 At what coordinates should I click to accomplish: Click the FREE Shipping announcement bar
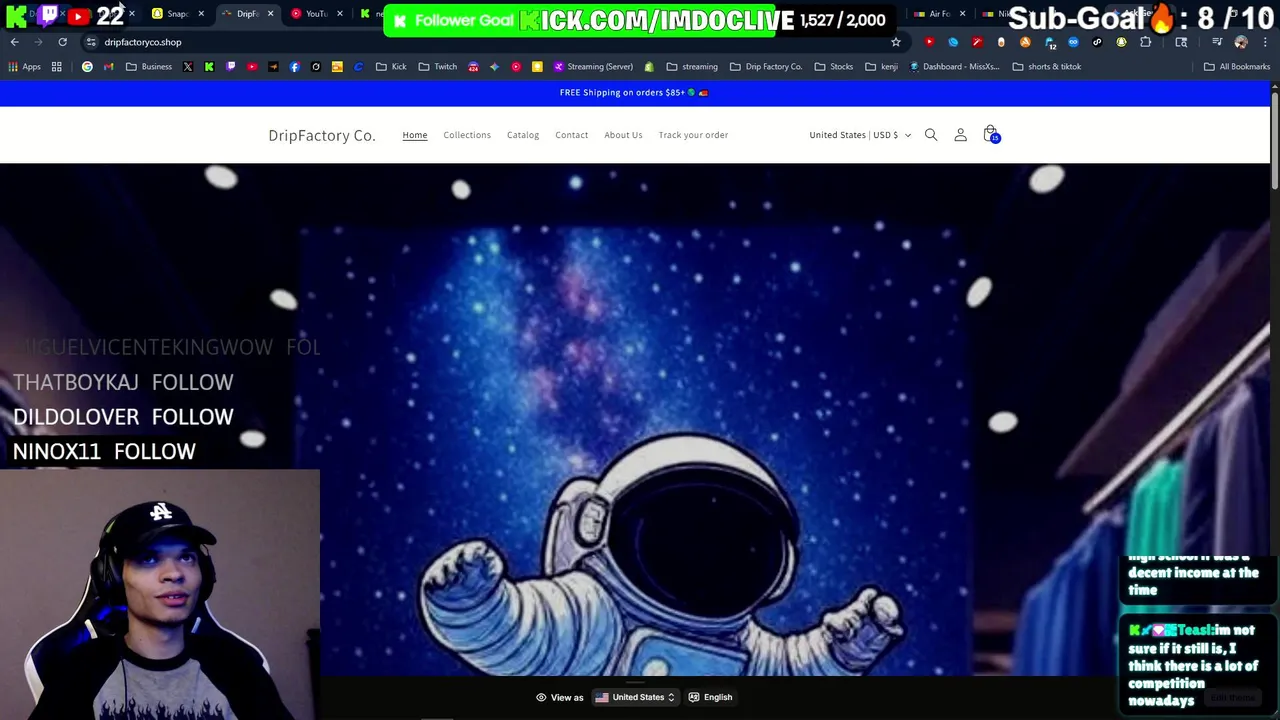[x=634, y=93]
